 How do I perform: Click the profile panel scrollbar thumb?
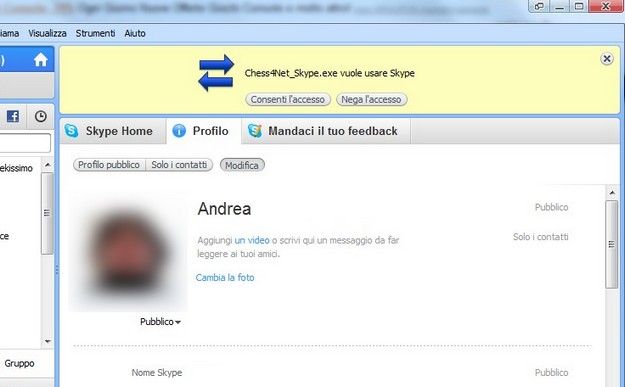[611, 244]
